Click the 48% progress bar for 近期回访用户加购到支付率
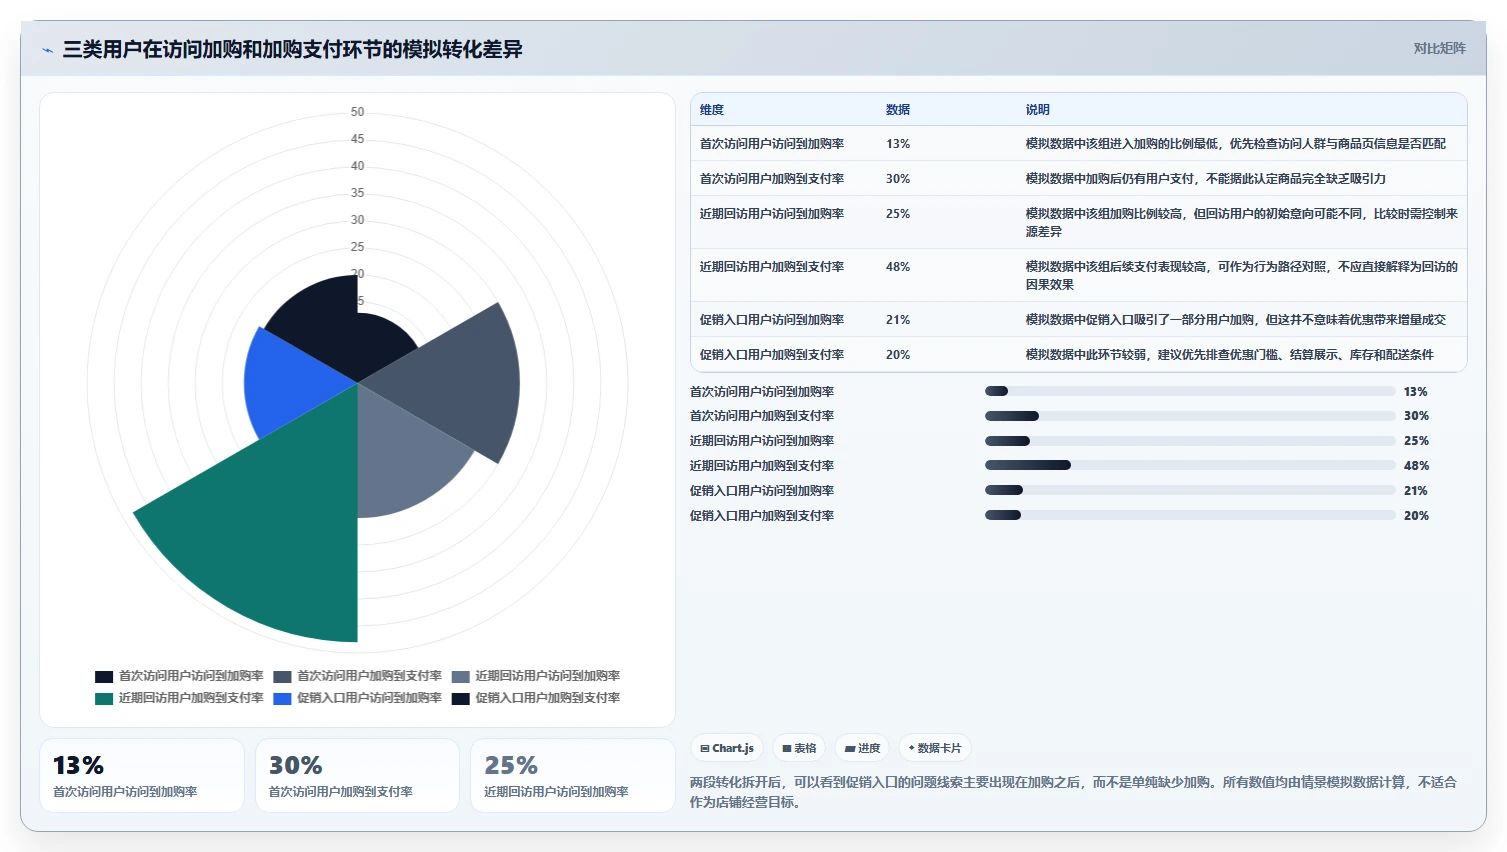The width and height of the screenshot is (1507, 852). (1190, 465)
